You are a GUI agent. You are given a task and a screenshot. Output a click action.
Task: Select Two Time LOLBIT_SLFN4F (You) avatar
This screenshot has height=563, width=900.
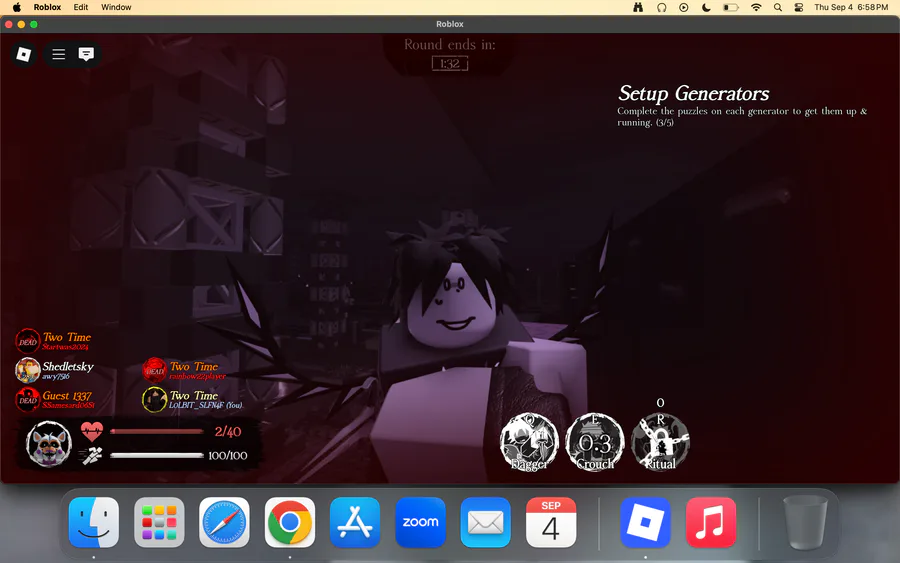pos(154,399)
